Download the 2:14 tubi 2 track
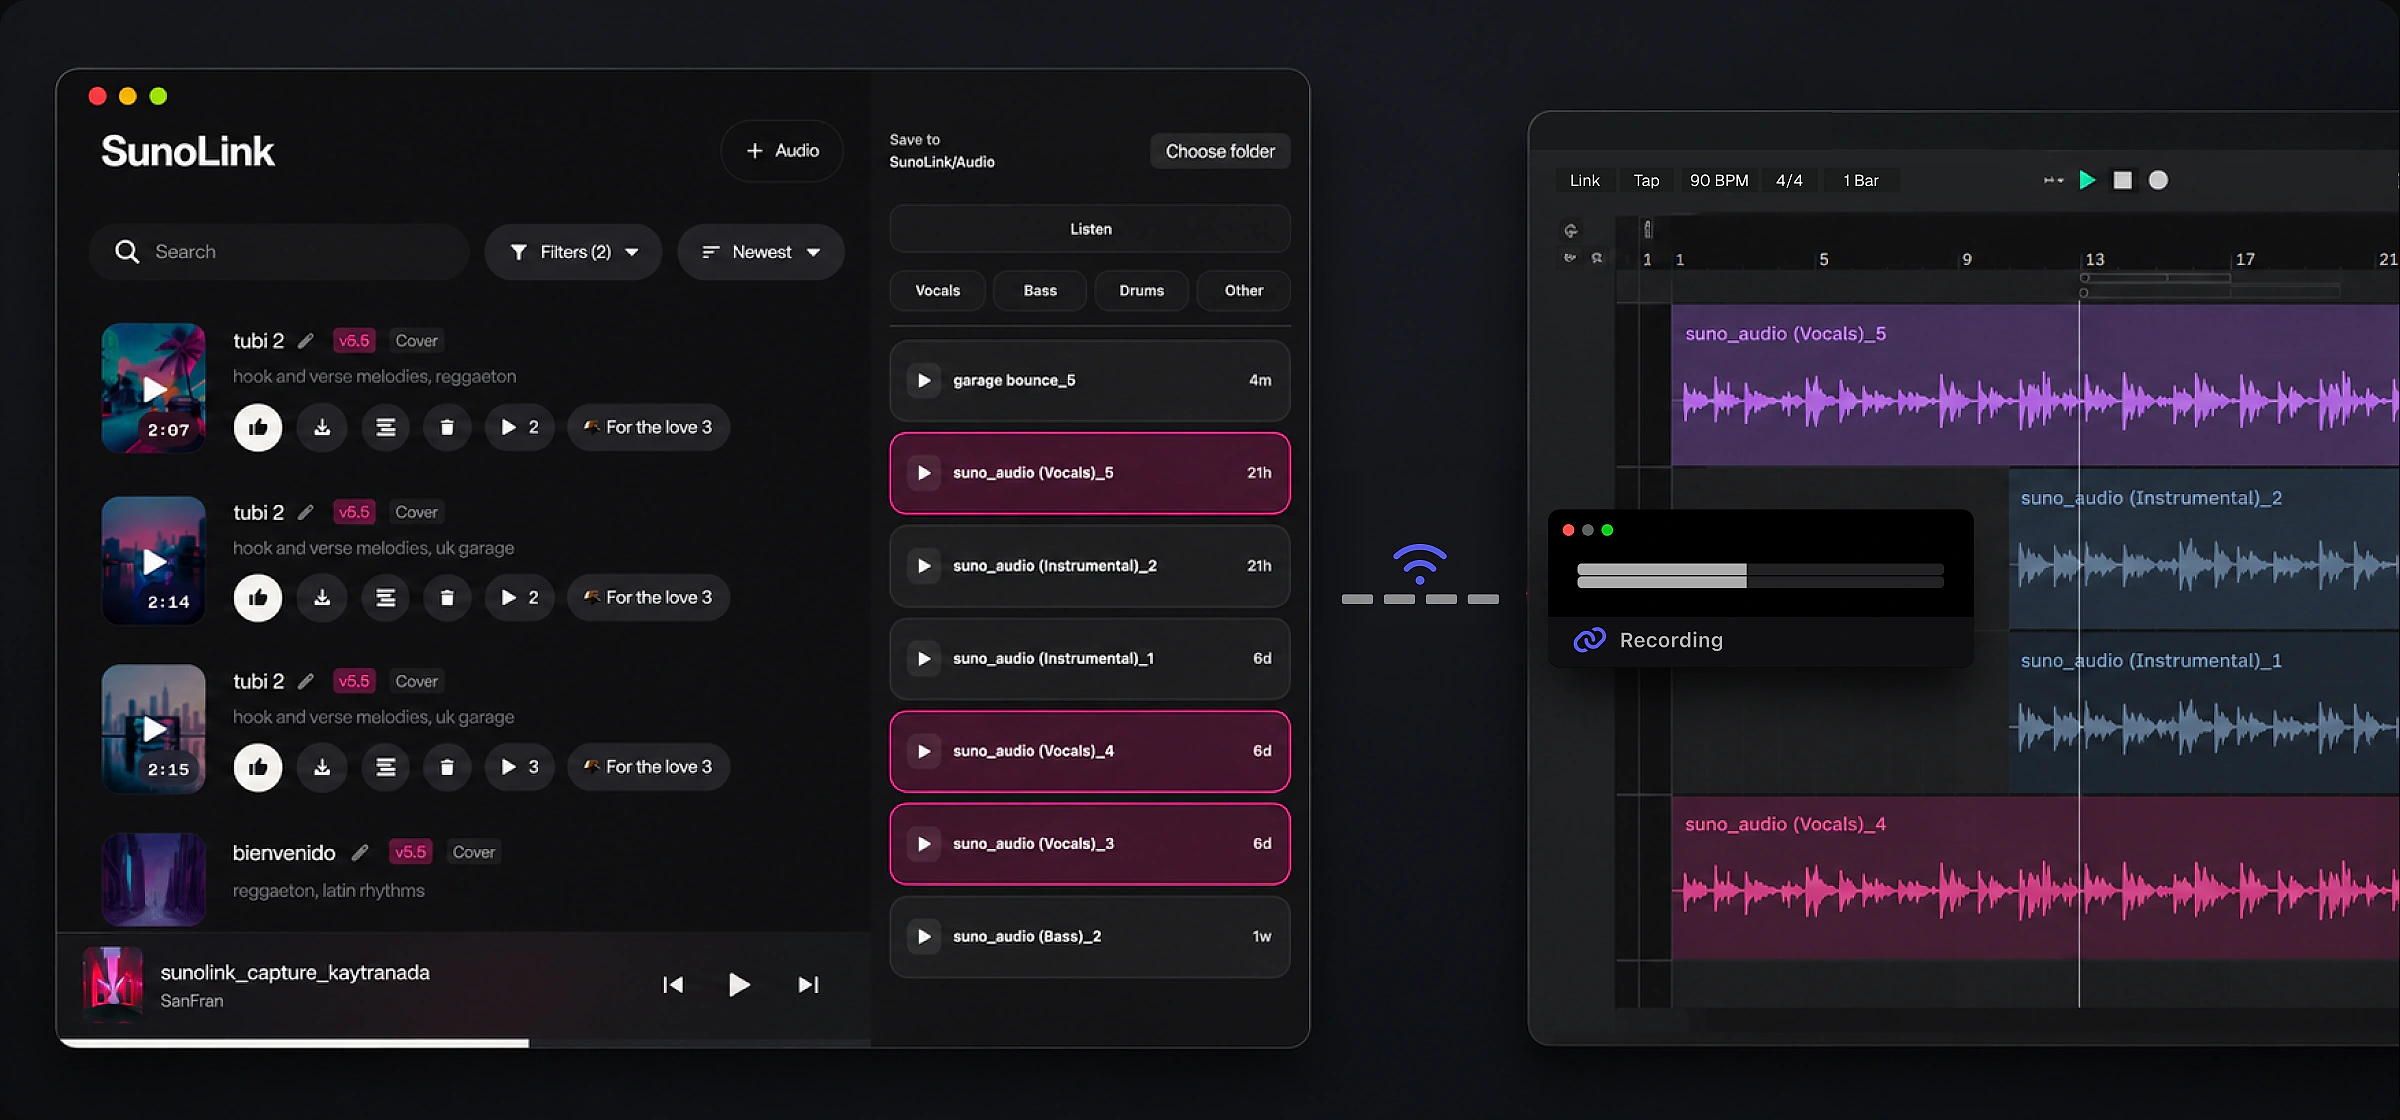The image size is (2400, 1120). pos(322,598)
